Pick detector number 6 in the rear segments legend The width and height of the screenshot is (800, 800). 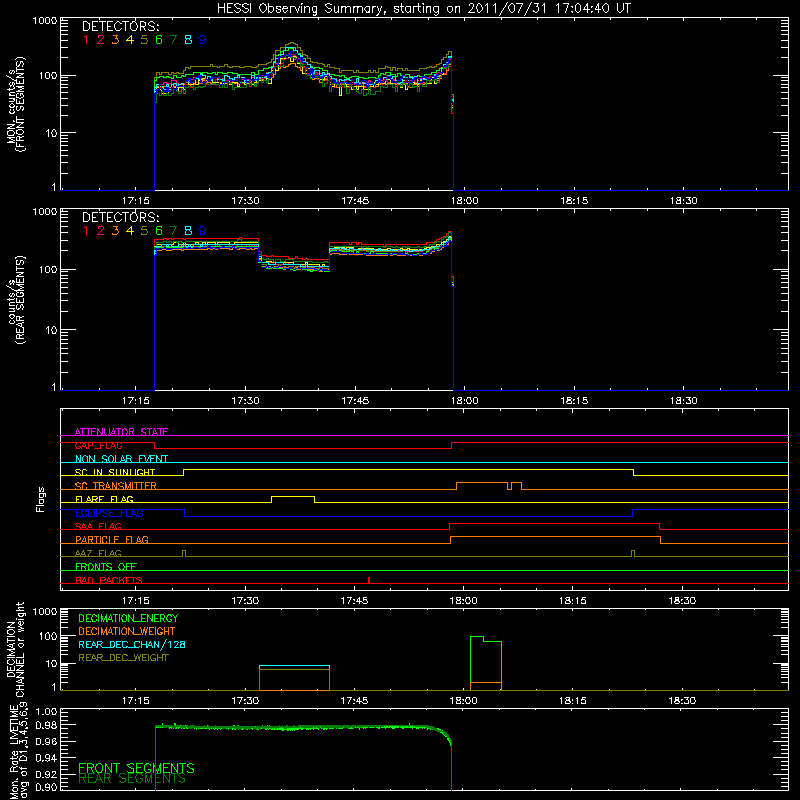159,231
